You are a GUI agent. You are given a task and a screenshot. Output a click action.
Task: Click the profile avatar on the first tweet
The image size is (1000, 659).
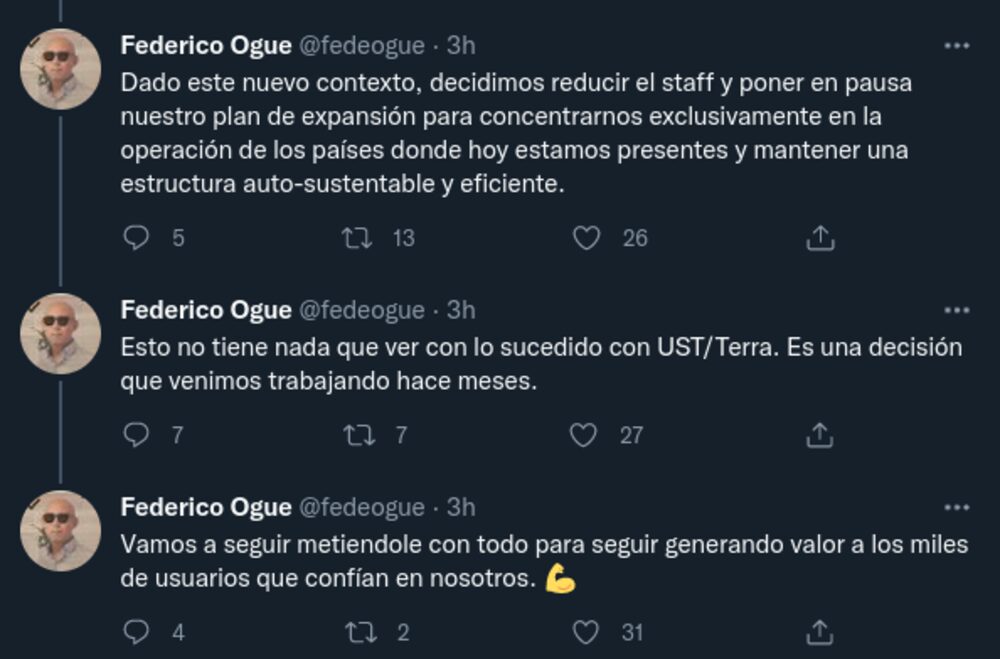(60, 70)
